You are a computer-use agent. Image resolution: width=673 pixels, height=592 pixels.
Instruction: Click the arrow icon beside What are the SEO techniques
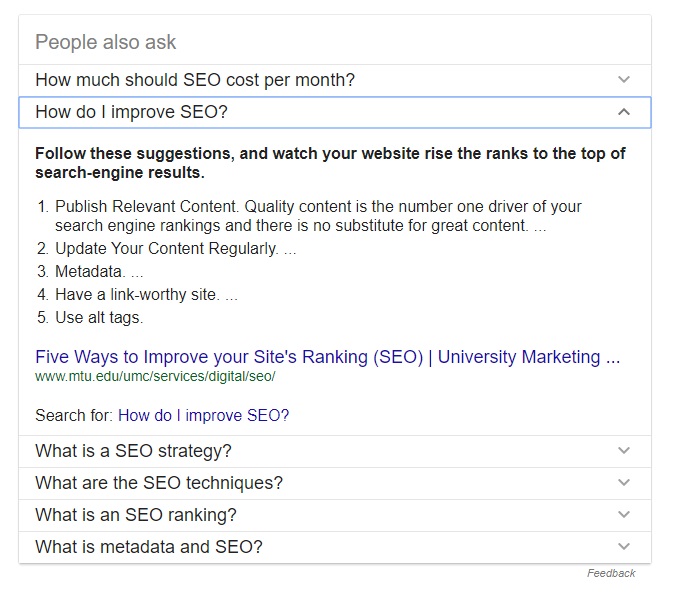click(624, 483)
